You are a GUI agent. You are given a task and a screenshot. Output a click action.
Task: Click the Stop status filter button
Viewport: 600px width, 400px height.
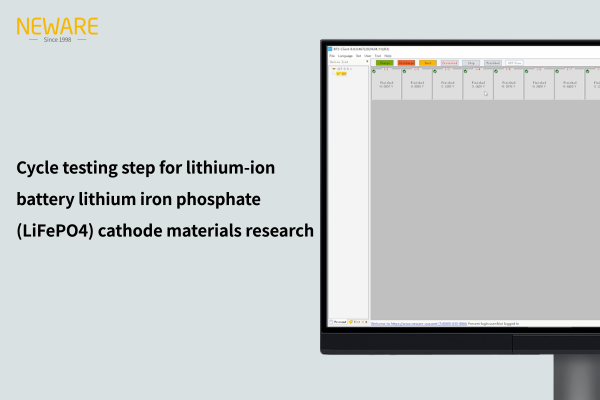471,62
